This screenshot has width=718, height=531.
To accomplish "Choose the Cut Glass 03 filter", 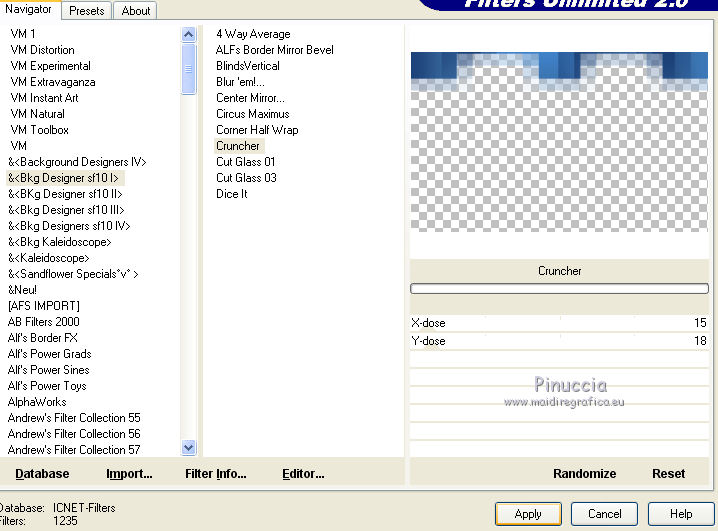I will pos(246,178).
